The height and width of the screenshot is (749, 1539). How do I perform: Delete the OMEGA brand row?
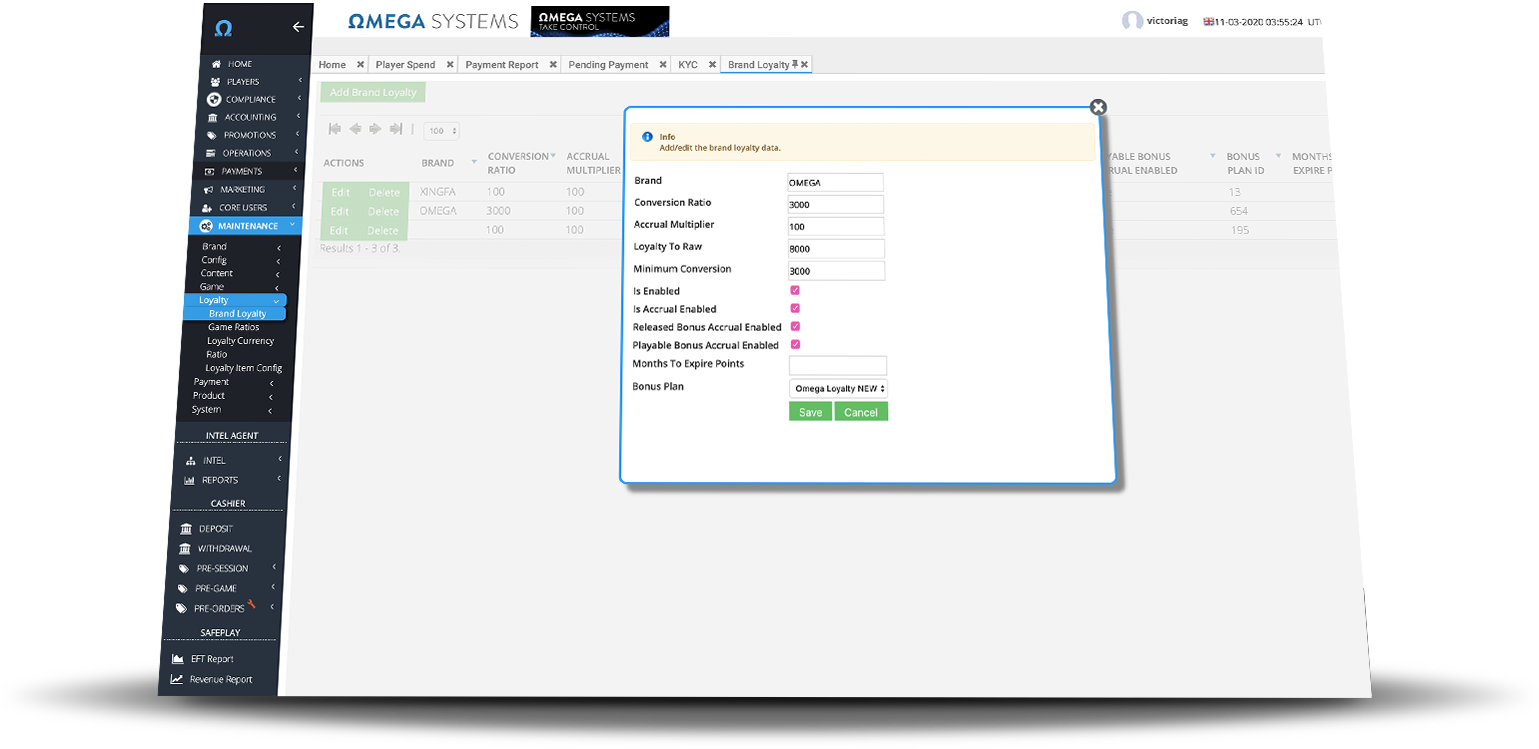[383, 211]
